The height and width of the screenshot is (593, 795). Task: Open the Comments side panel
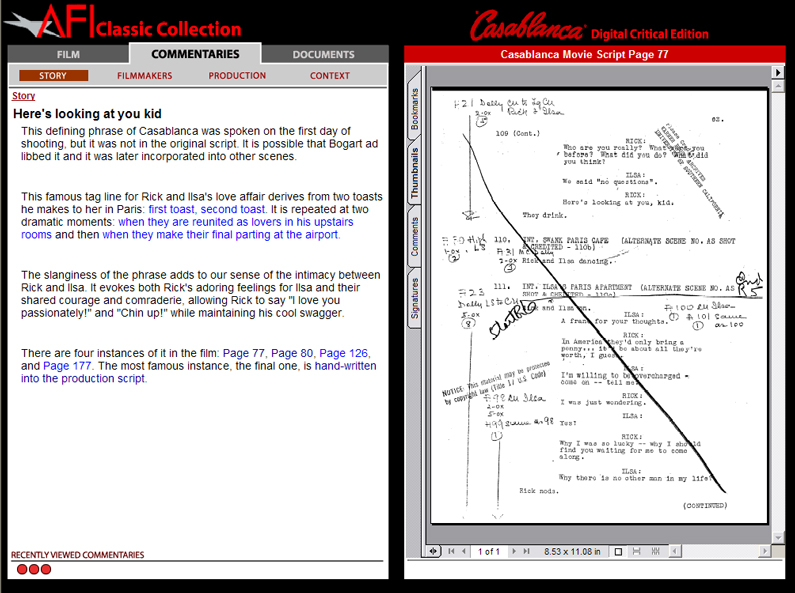(x=415, y=236)
